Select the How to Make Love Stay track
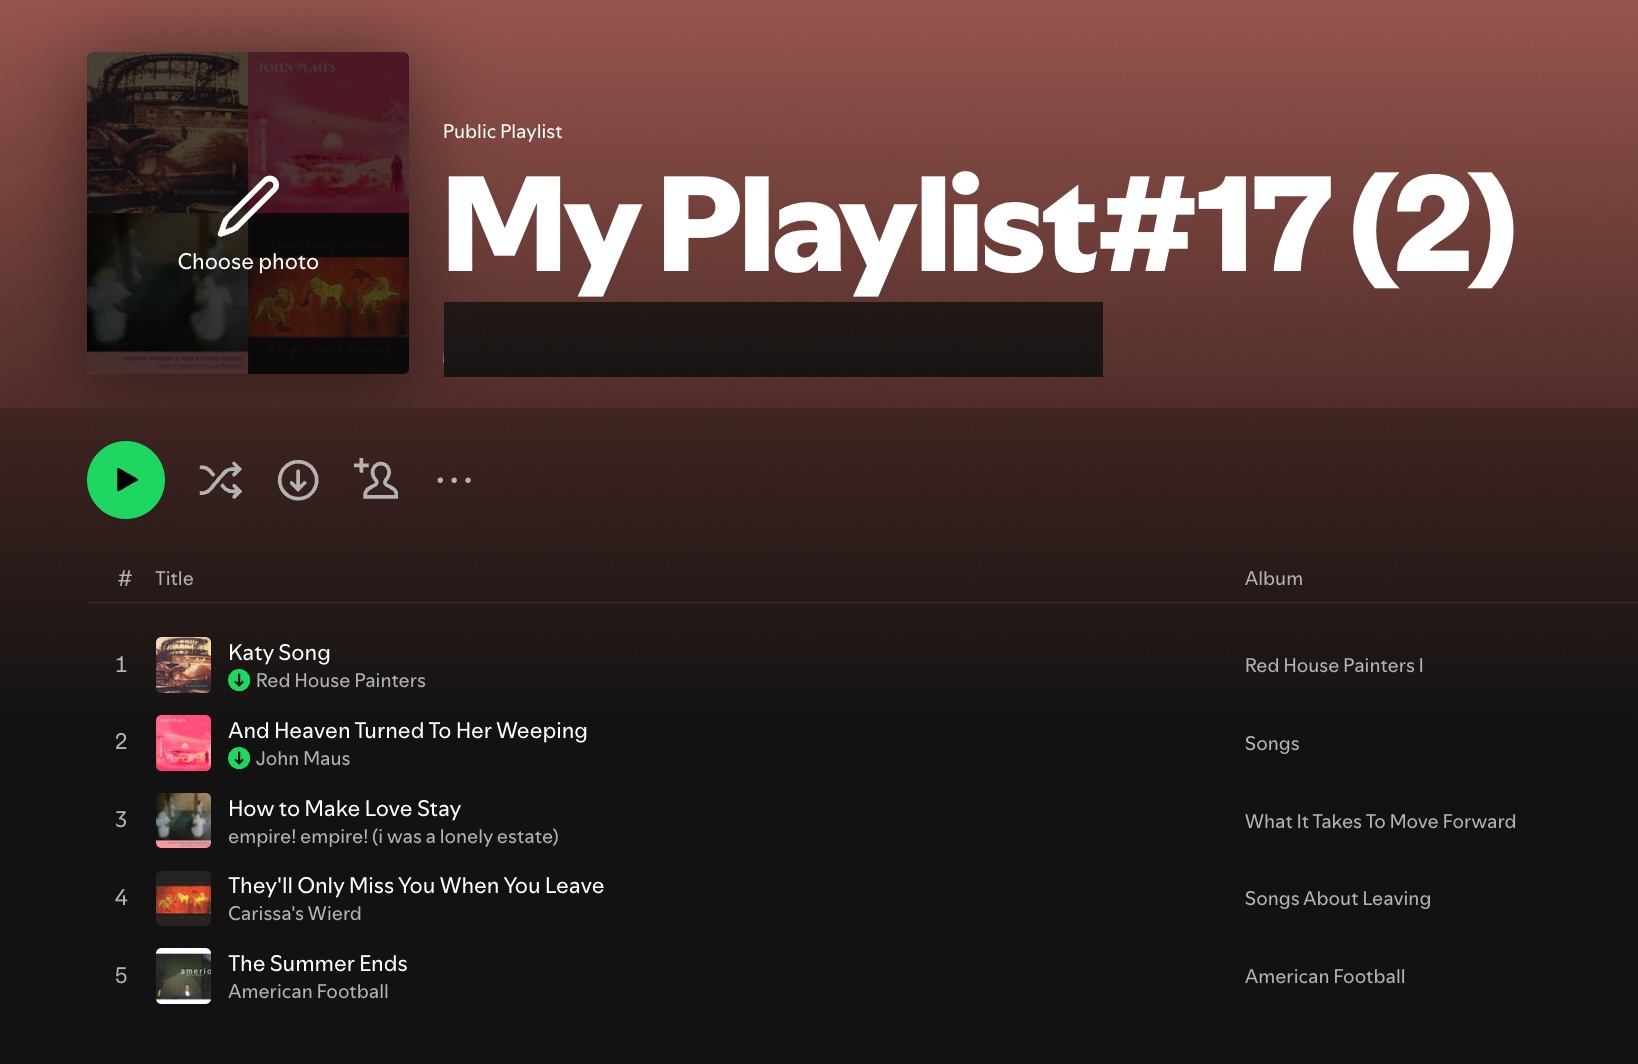This screenshot has height=1064, width=1638. 345,808
